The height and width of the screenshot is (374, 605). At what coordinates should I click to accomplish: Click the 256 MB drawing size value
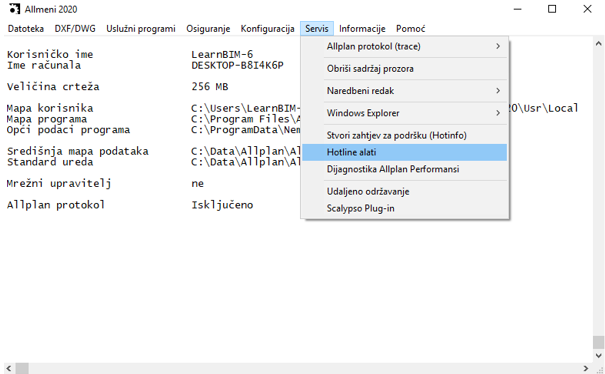coord(210,86)
